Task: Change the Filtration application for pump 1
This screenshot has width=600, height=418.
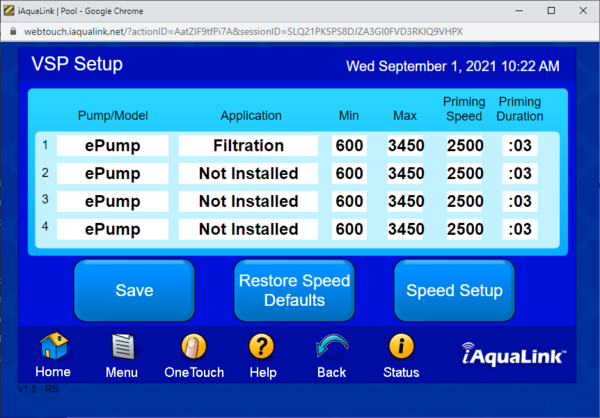Action: click(x=248, y=145)
